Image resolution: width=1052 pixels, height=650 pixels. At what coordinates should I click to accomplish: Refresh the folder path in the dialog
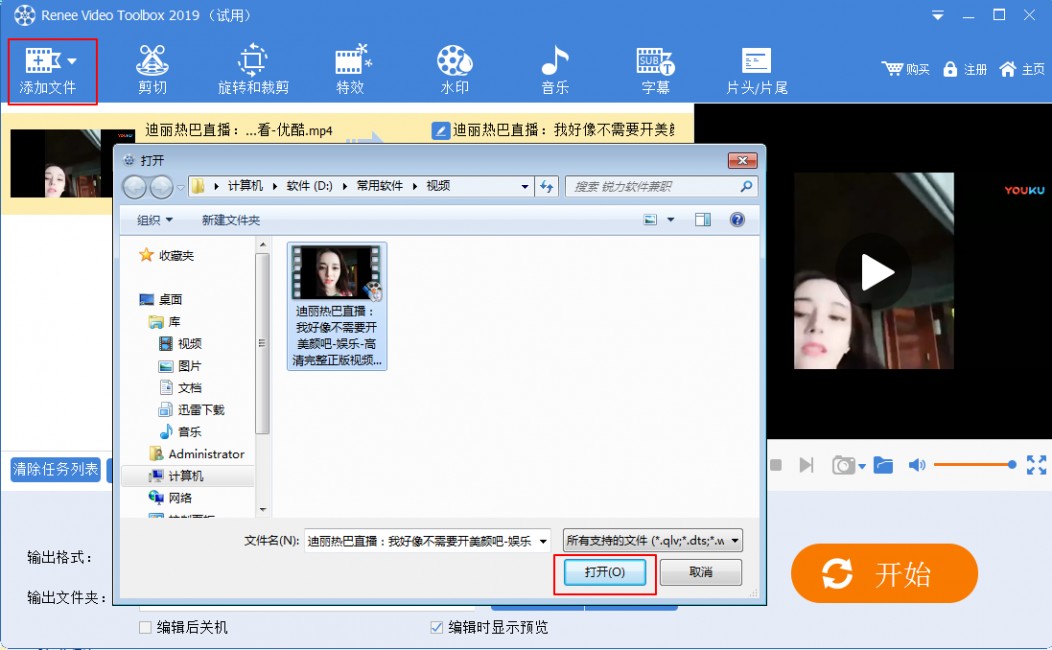coord(546,186)
